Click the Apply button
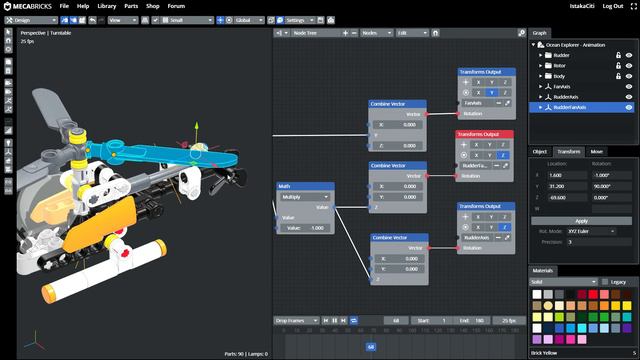This screenshot has width=640, height=360. pos(581,221)
